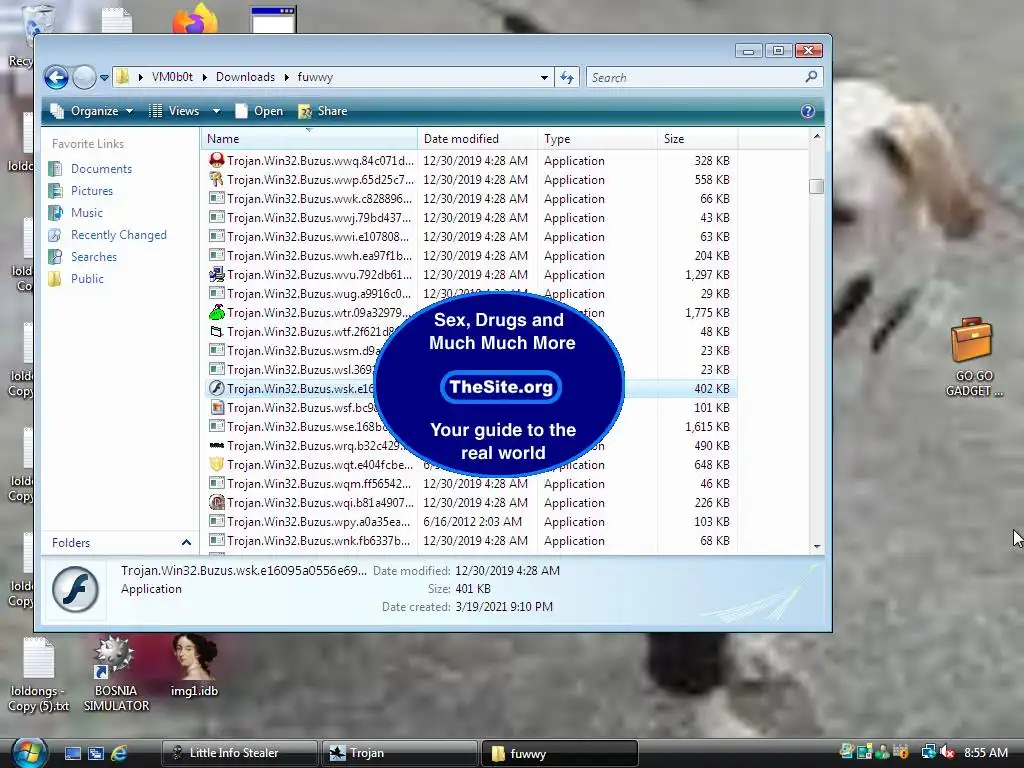1024x768 pixels.
Task: Expand the arrow after Downloads breadcrumb
Action: tap(286, 77)
